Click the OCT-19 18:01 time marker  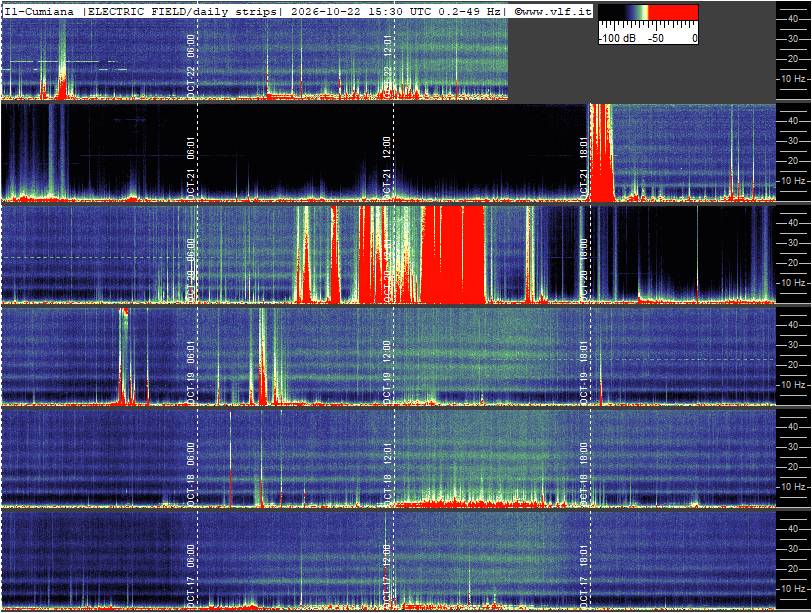pos(584,371)
